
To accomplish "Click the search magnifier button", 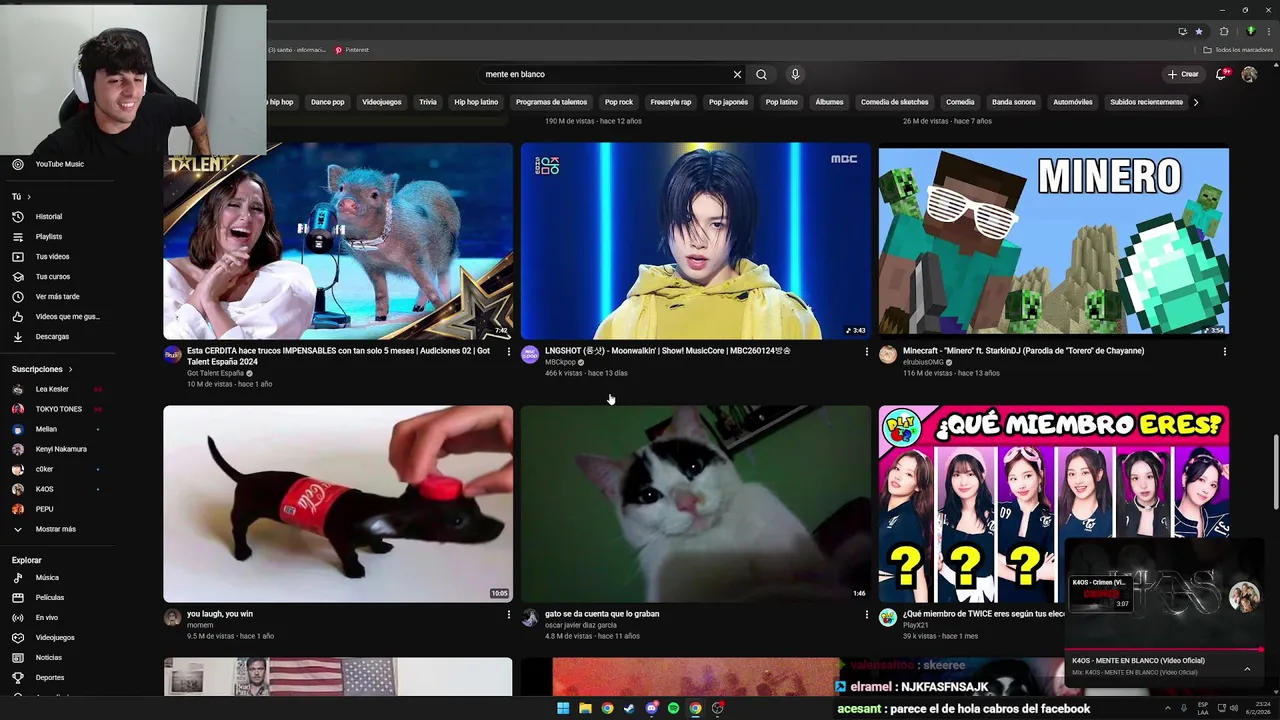I will point(761,74).
